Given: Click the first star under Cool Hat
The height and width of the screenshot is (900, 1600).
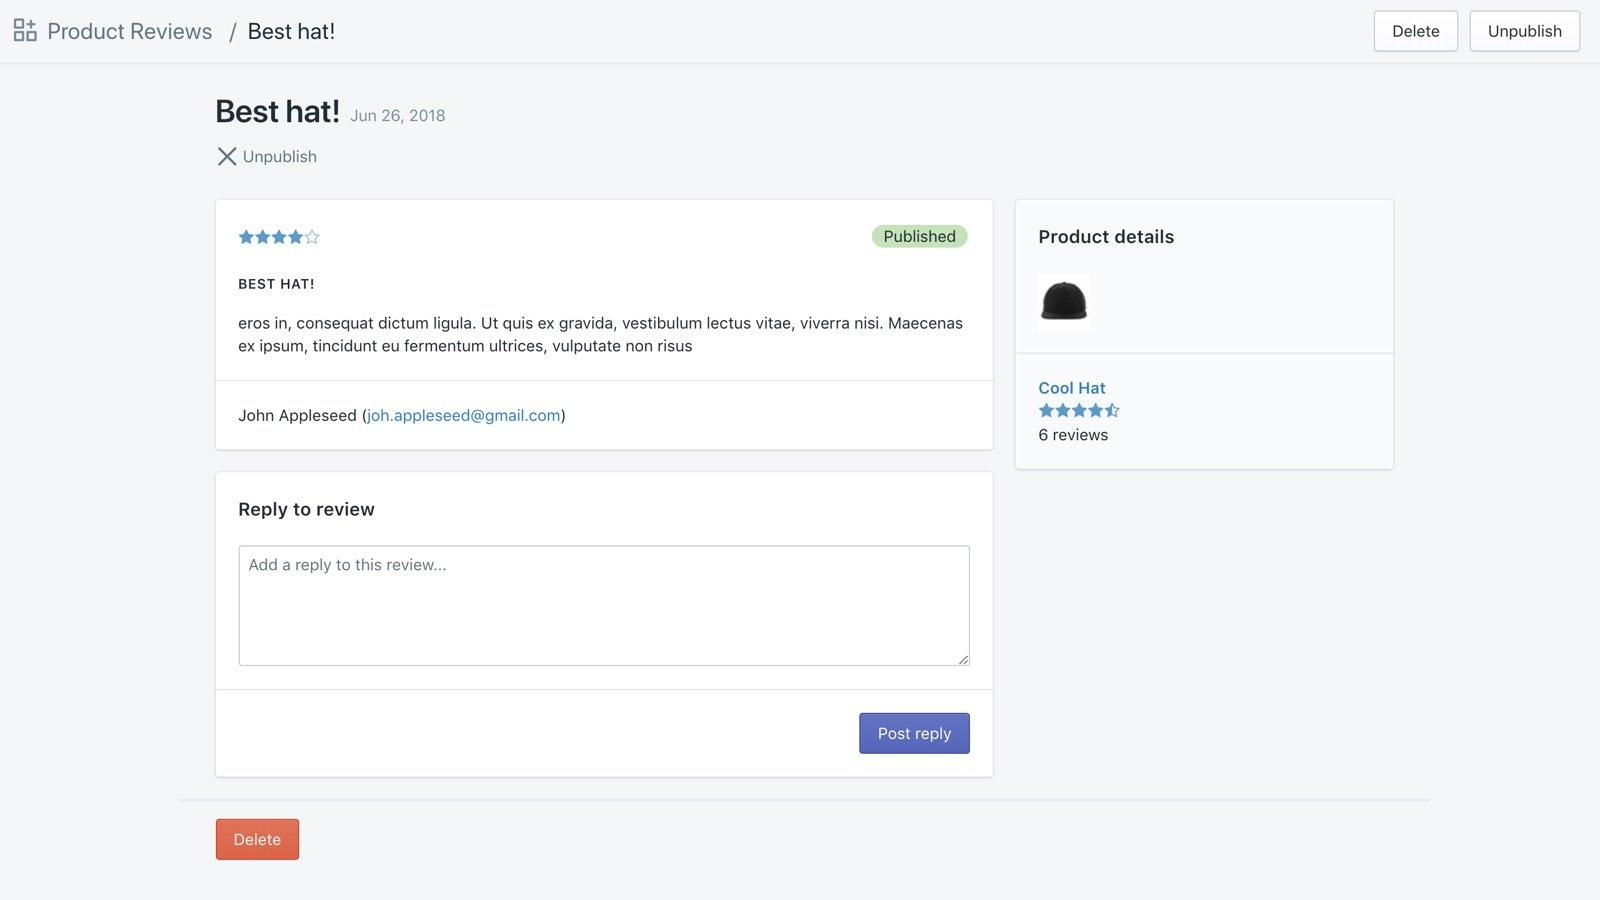Looking at the screenshot, I should (1046, 410).
